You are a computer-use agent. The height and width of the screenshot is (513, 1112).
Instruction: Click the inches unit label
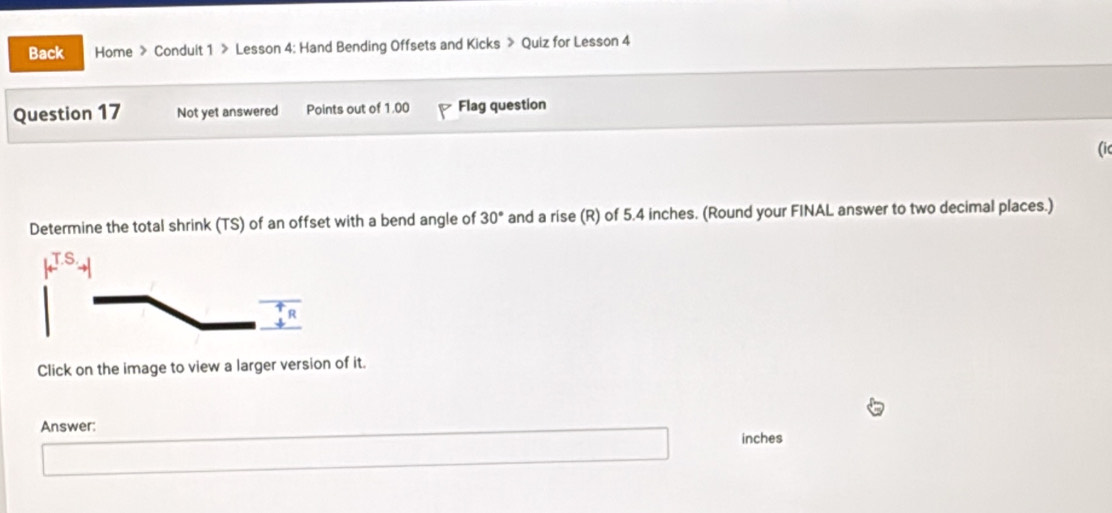coord(762,438)
